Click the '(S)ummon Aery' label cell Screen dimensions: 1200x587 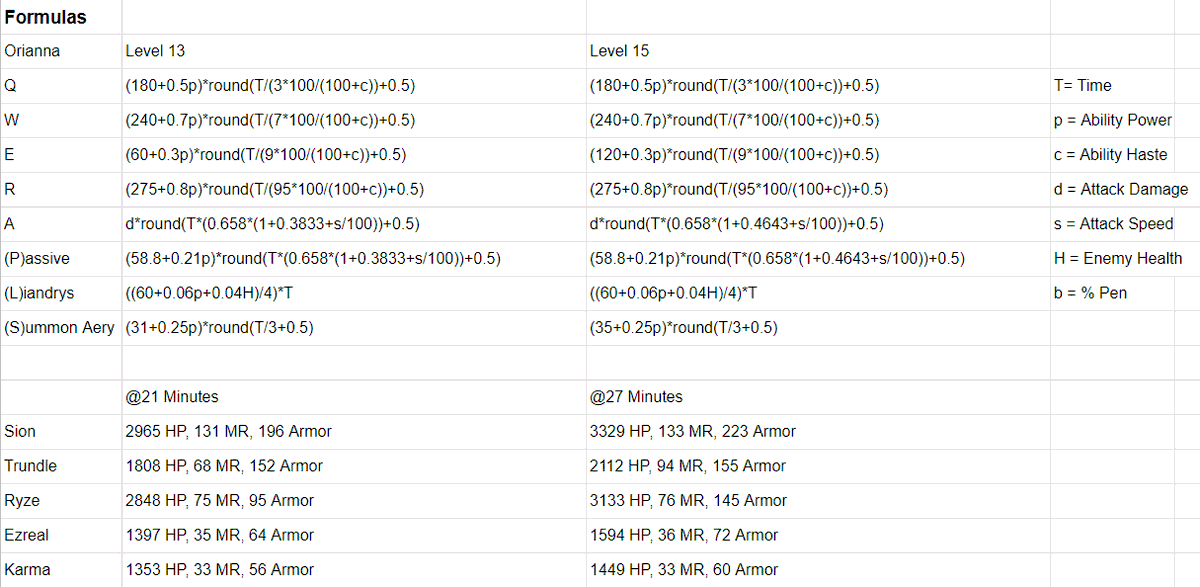60,328
